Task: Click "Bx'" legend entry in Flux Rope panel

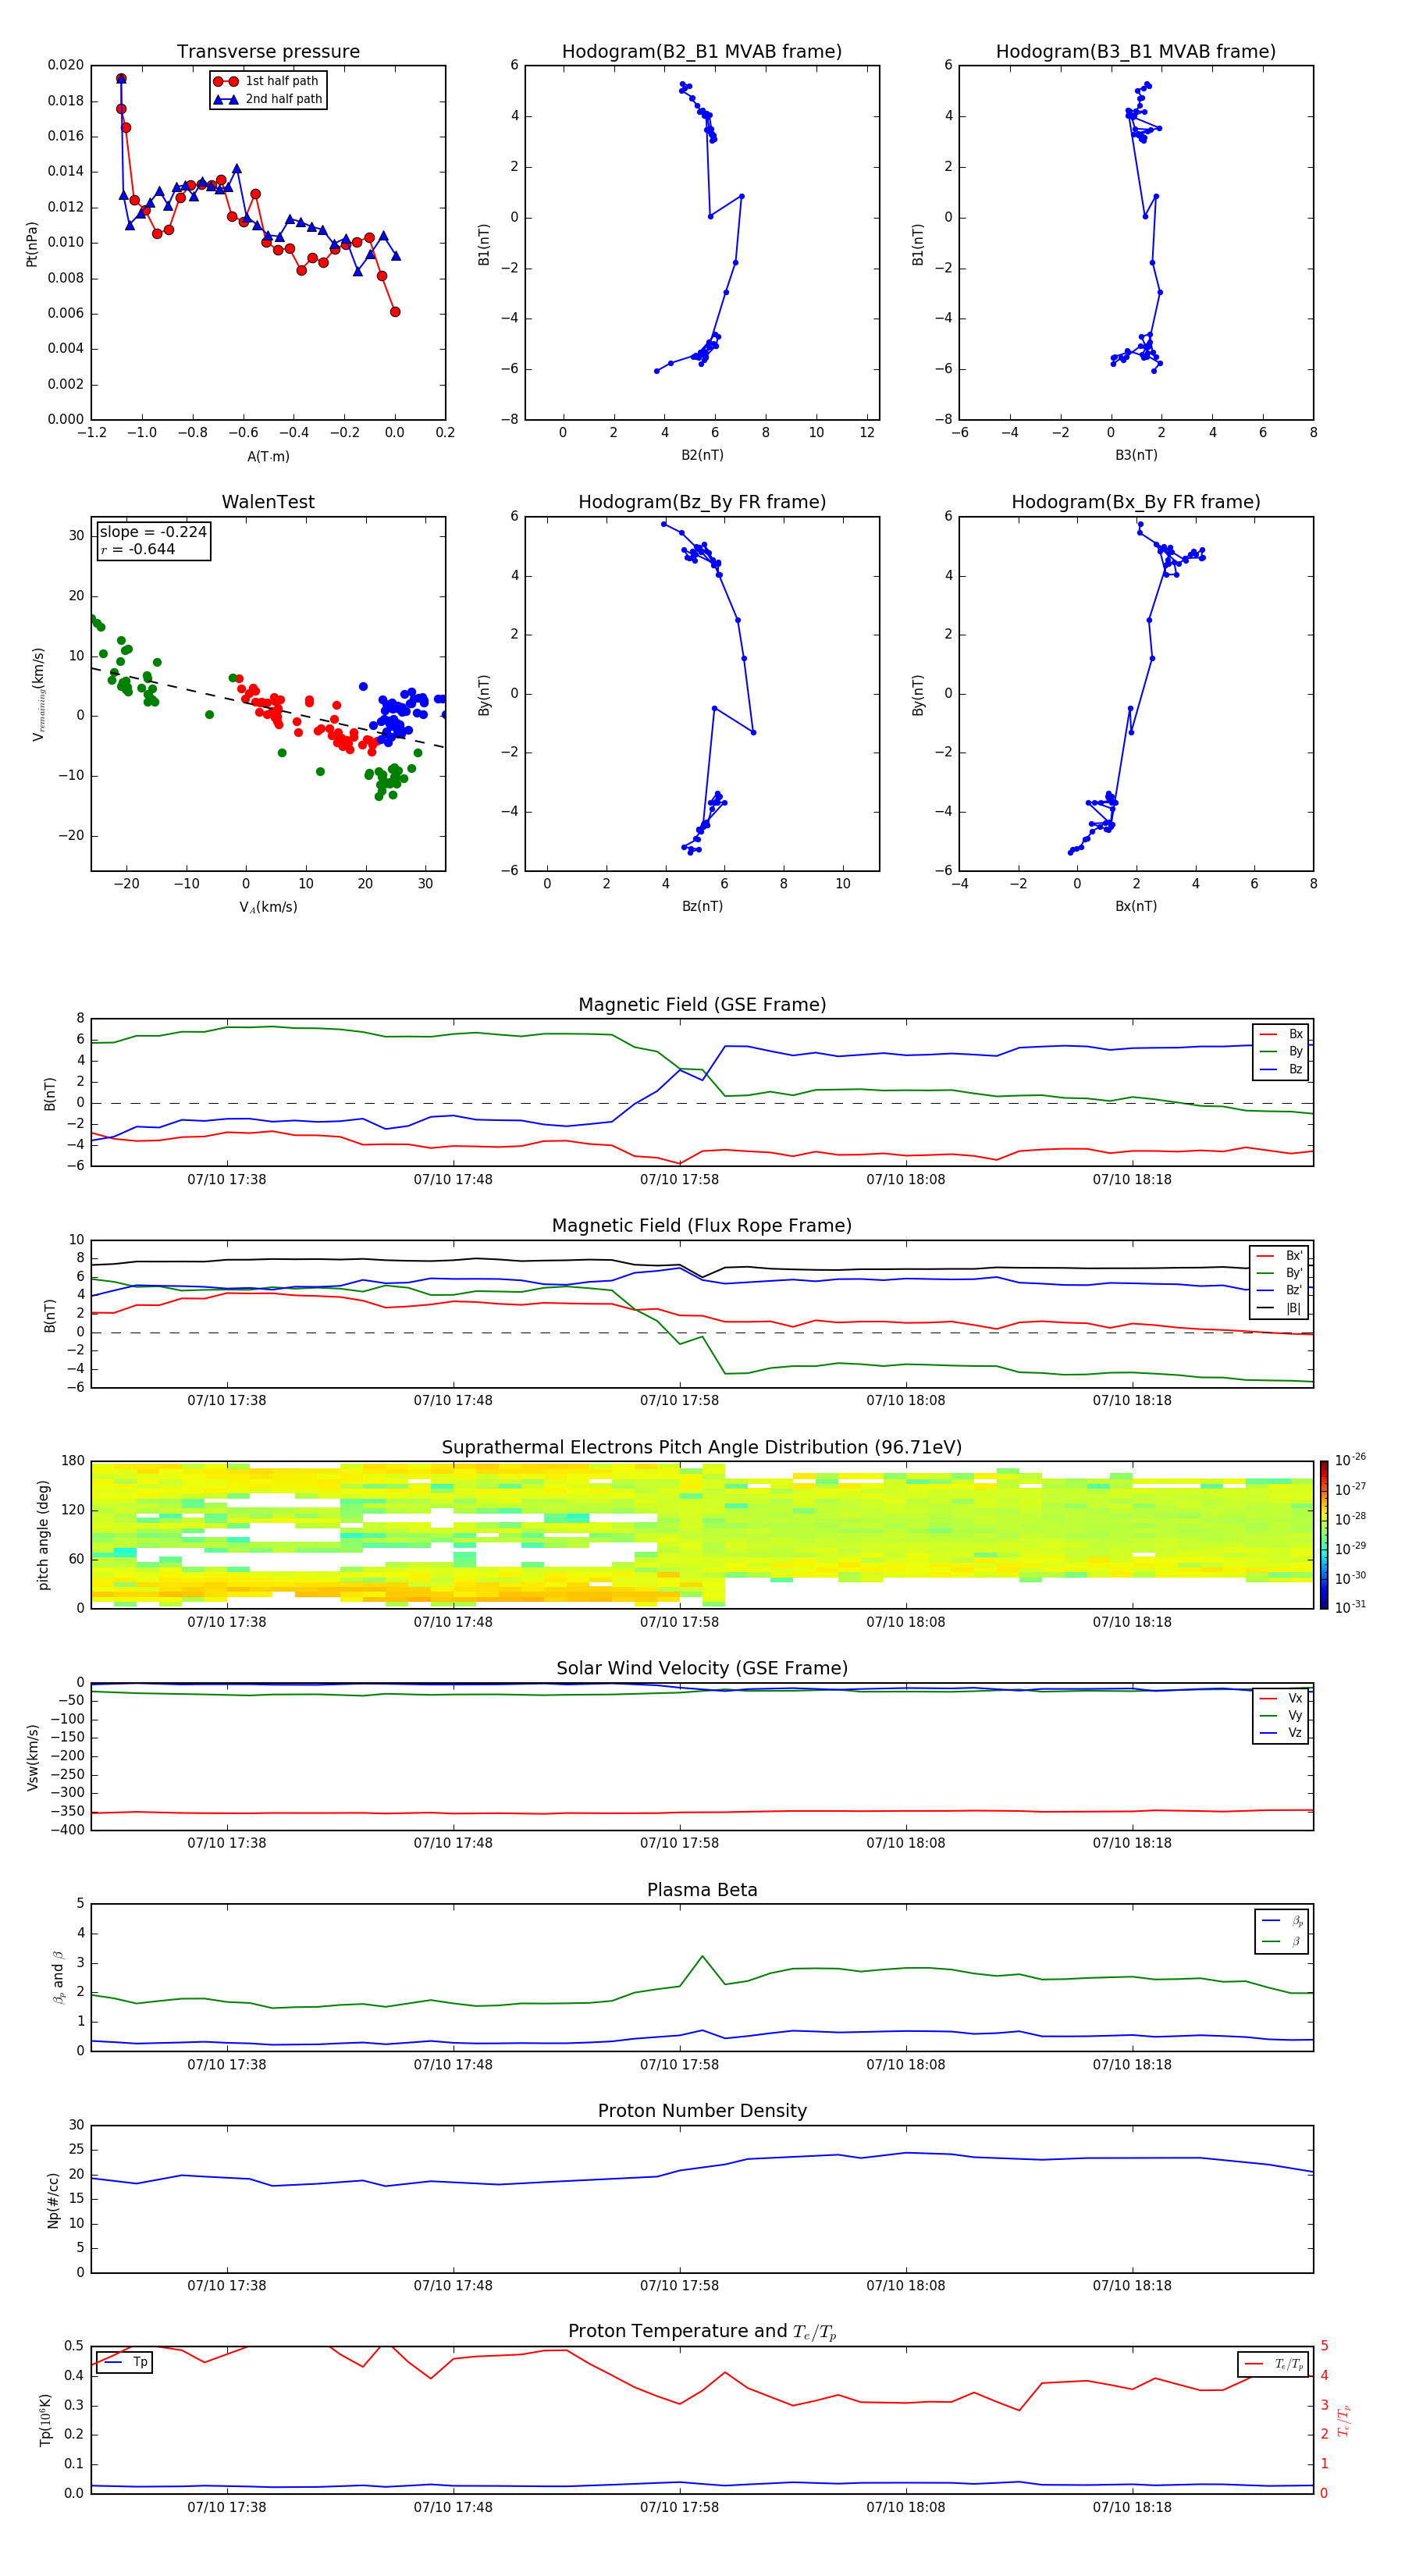Action: point(1279,1256)
